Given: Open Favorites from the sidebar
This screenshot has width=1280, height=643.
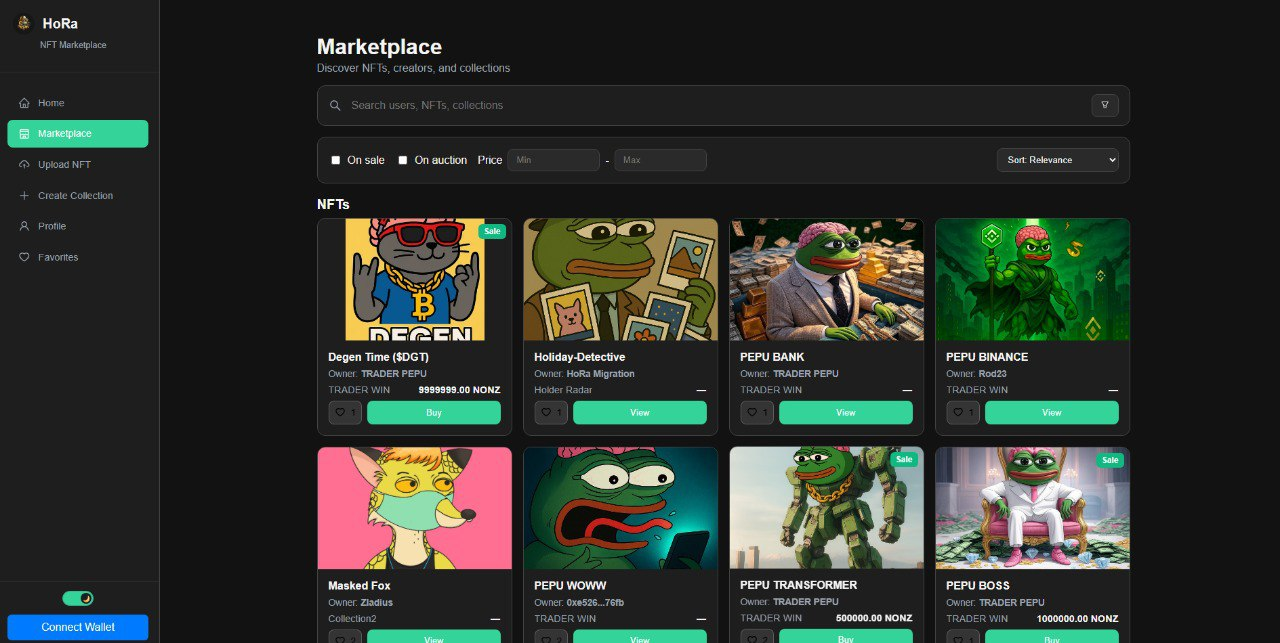Looking at the screenshot, I should 57,257.
